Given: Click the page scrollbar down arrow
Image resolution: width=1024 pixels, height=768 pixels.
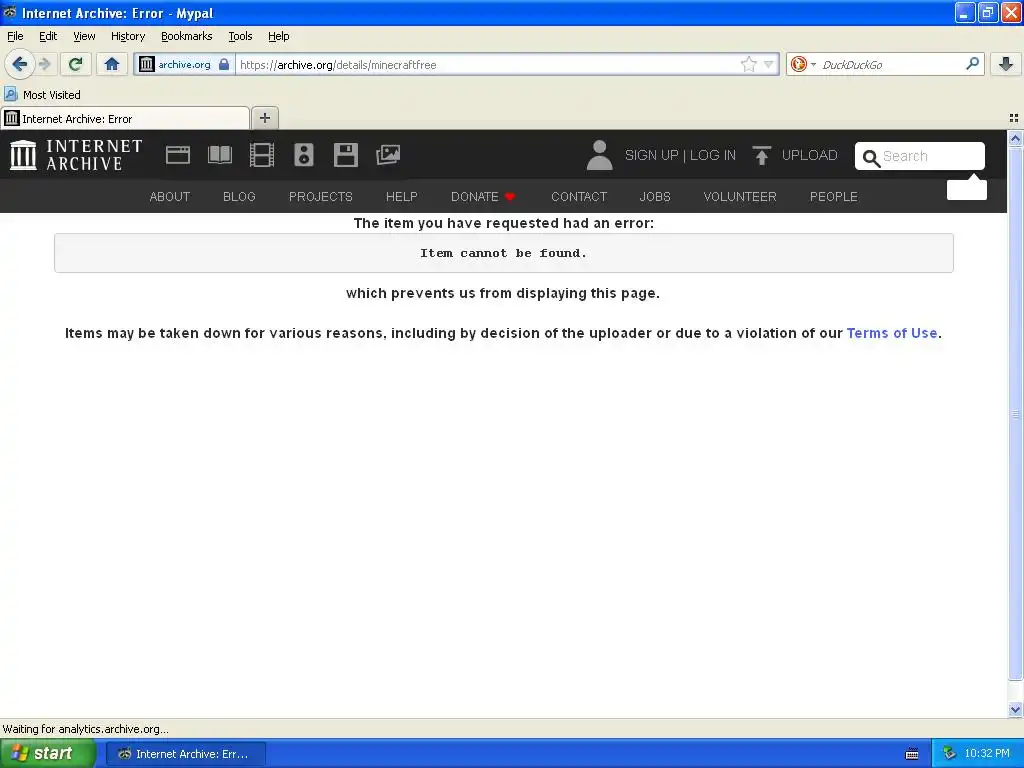Looking at the screenshot, I should click(1015, 709).
